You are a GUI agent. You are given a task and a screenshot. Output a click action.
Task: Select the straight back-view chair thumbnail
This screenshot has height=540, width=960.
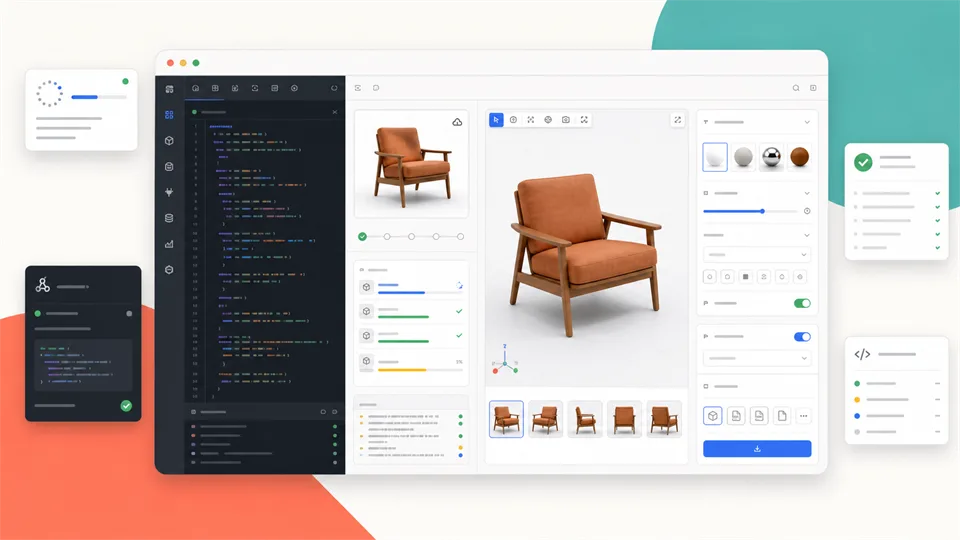(624, 419)
